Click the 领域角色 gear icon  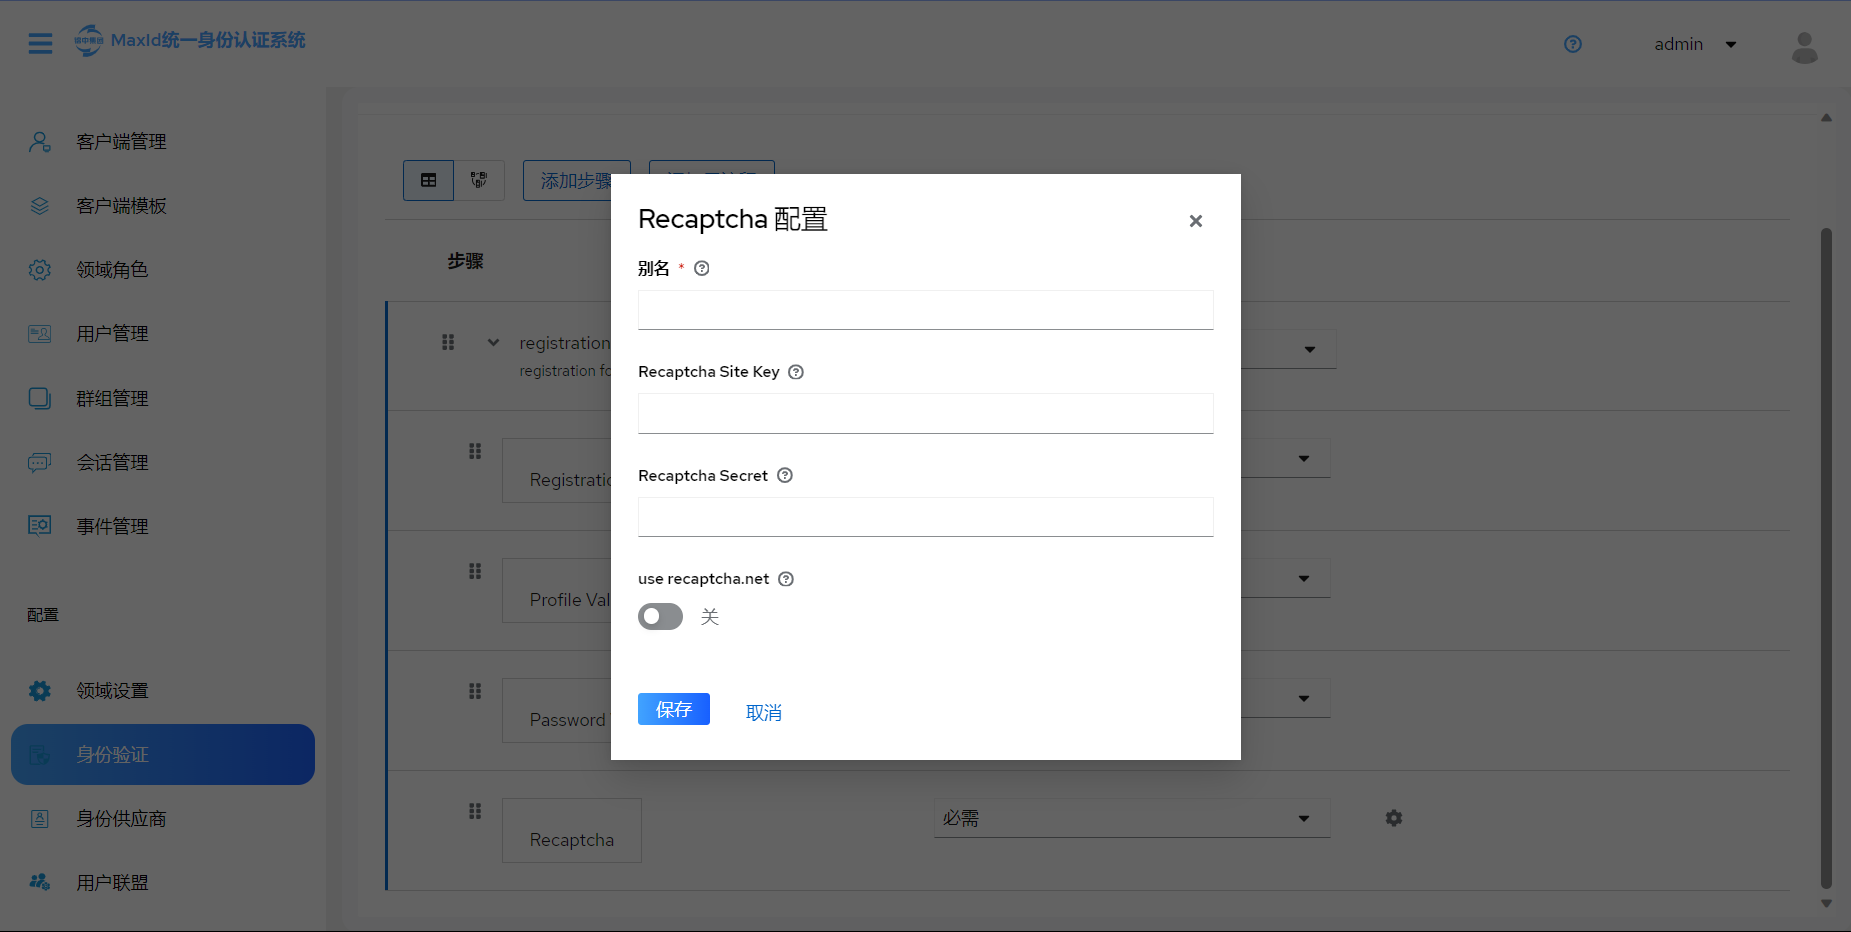click(40, 270)
